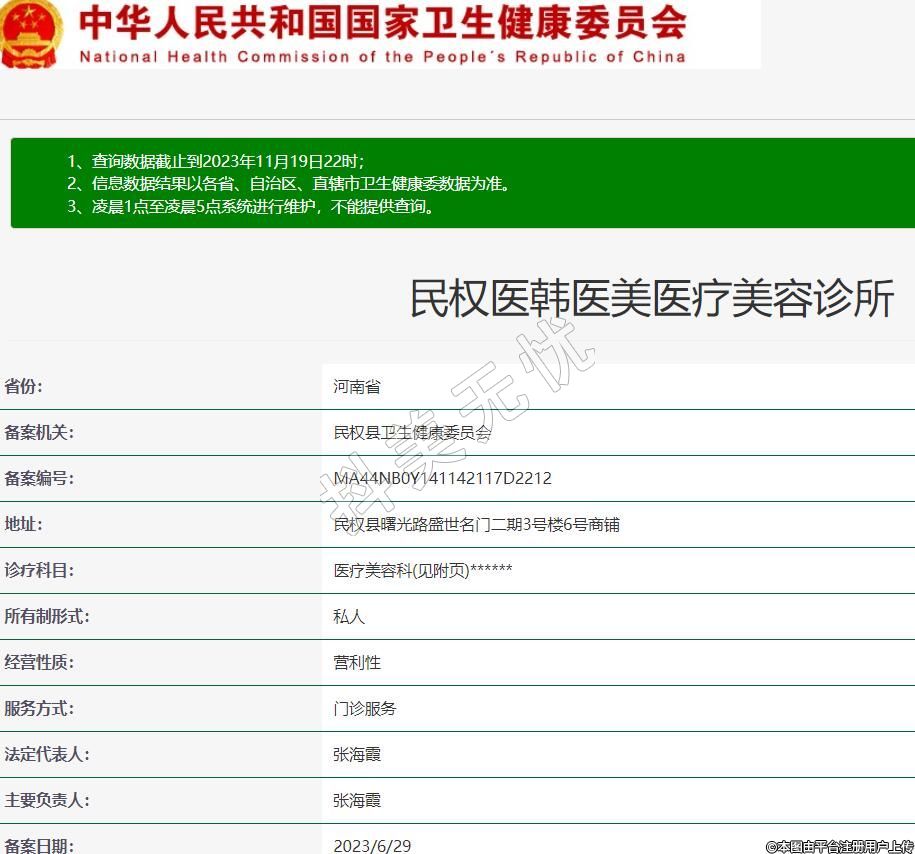Image resolution: width=915 pixels, height=854 pixels.
Task: Click the address value 民权县曙光路盛世名门
Action: [x=476, y=524]
